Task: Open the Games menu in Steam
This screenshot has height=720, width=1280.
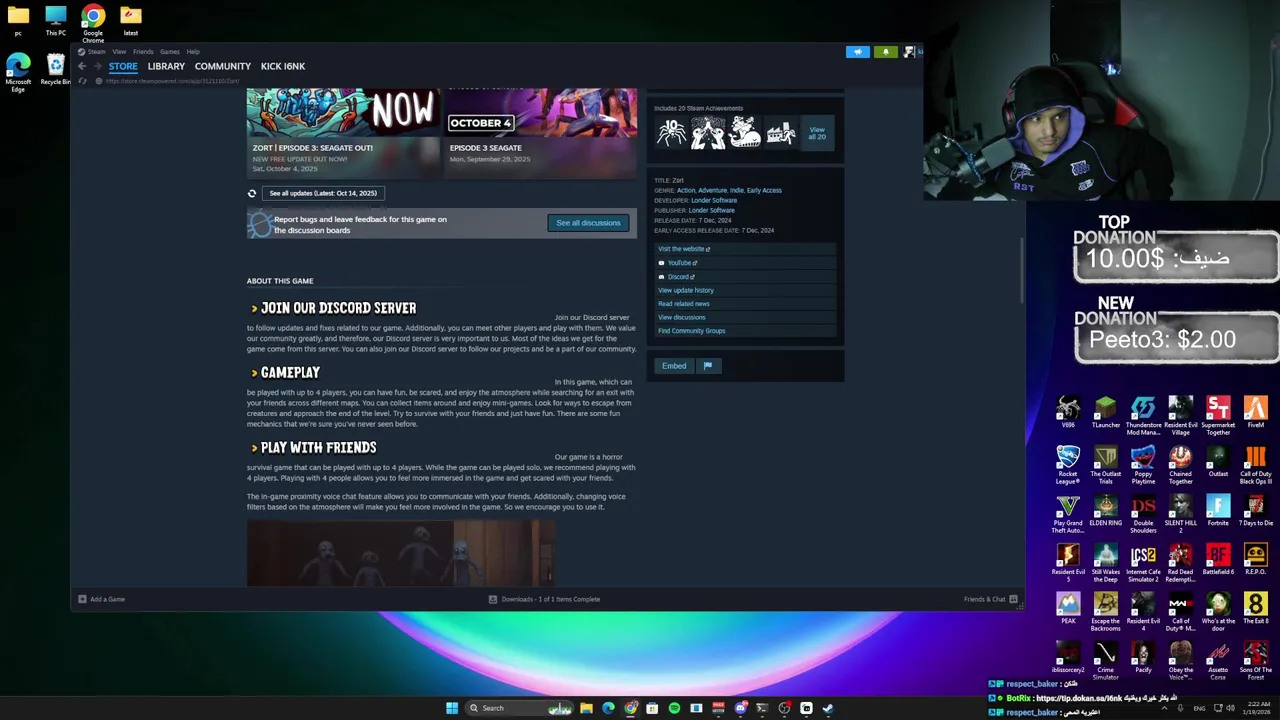Action: (x=169, y=52)
